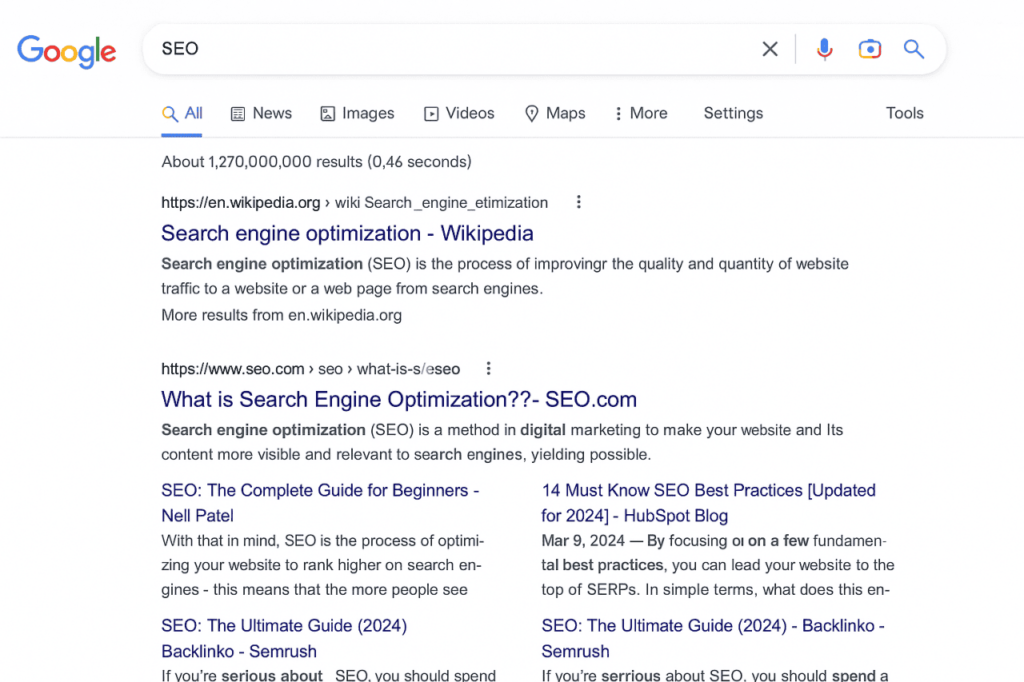1024x682 pixels.
Task: Open More results from en.wikipedia.org
Action: [281, 315]
